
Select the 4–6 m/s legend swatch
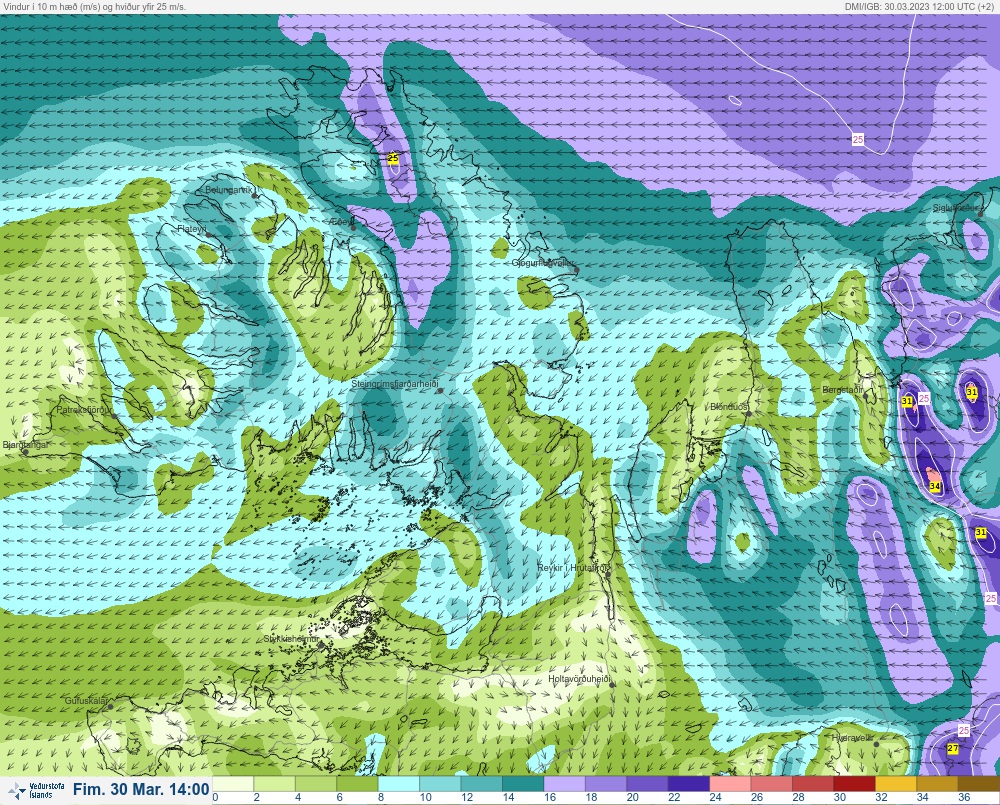coord(316,783)
